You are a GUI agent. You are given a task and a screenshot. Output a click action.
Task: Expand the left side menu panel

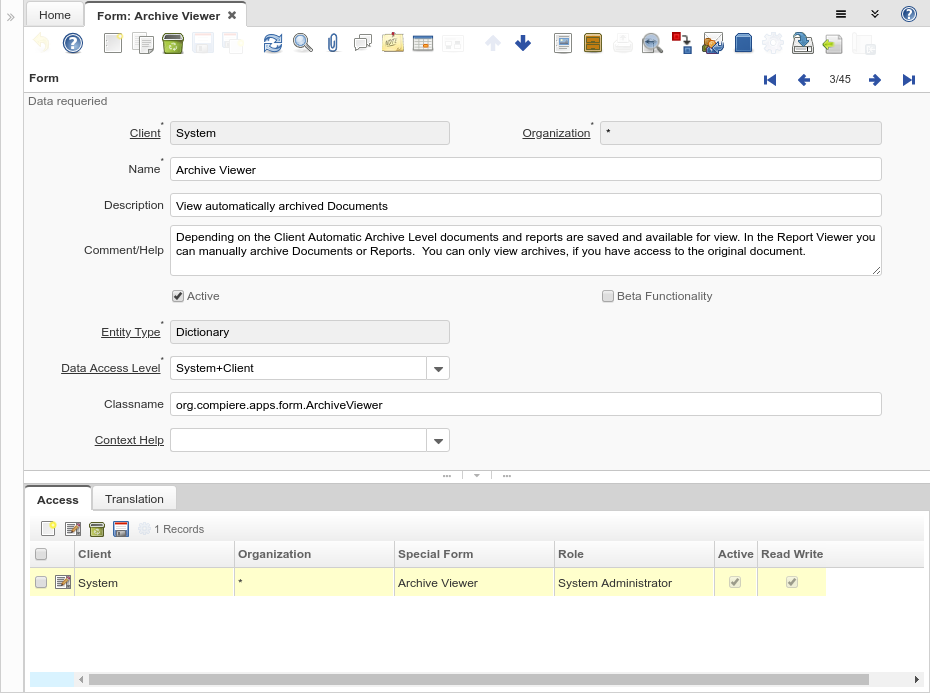(x=11, y=17)
